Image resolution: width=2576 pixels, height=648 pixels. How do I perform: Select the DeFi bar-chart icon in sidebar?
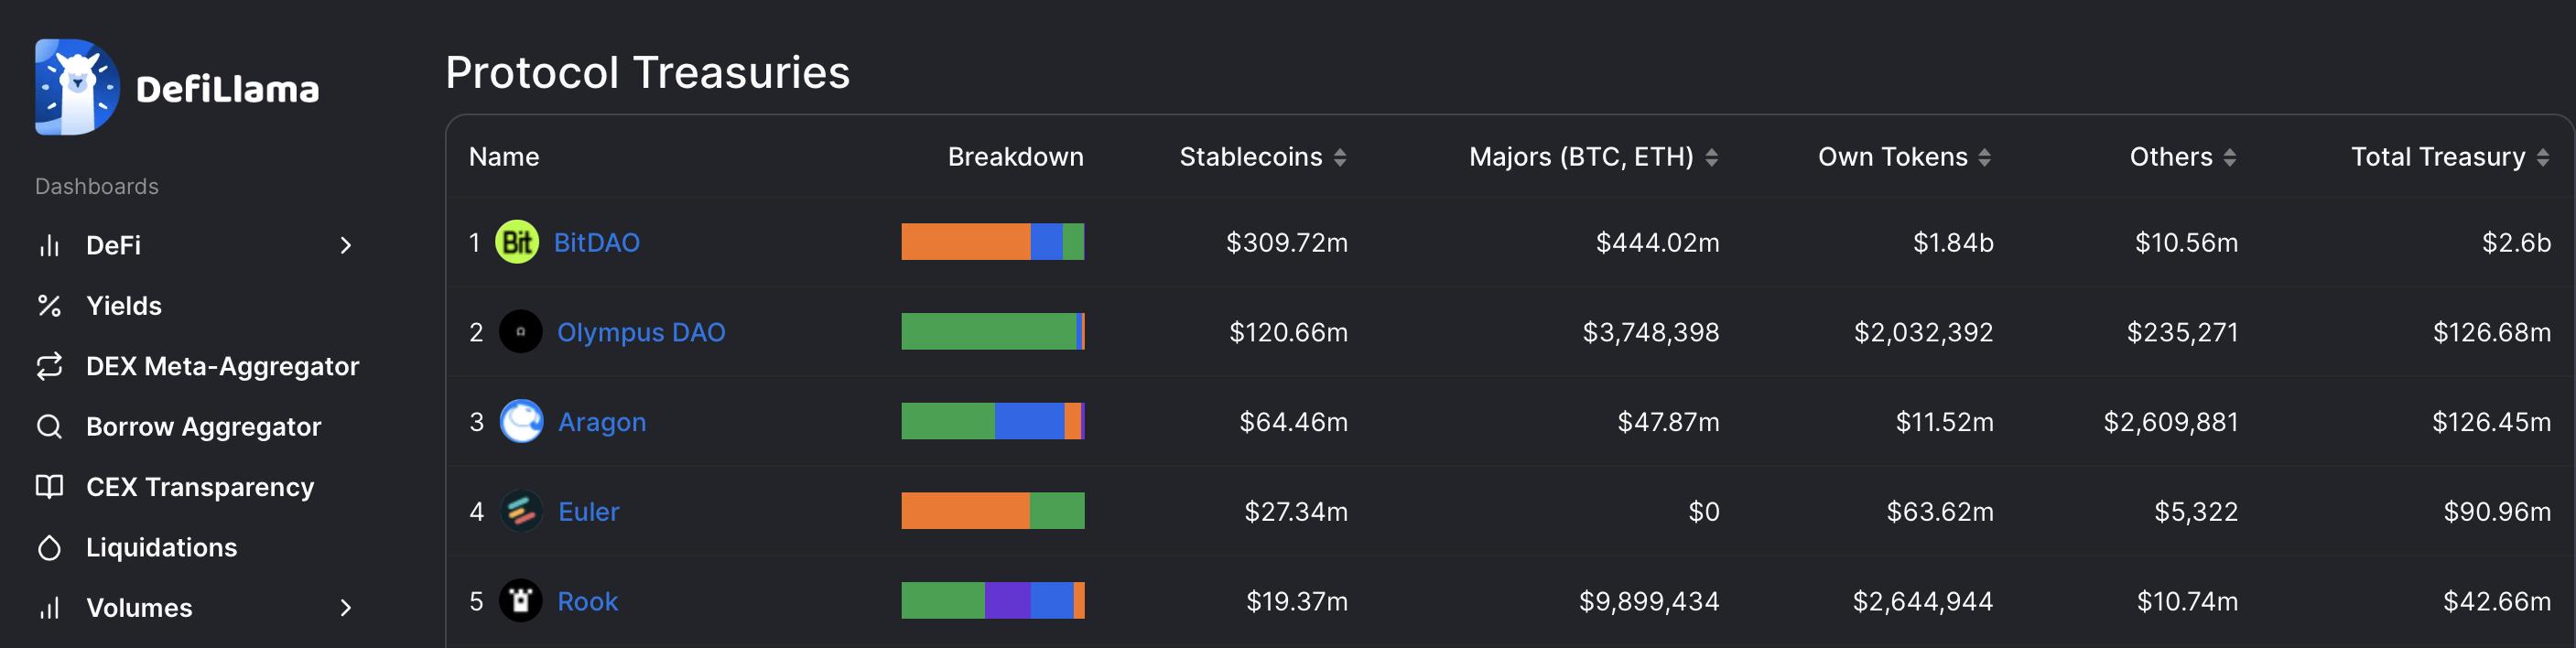pyautogui.click(x=50, y=245)
